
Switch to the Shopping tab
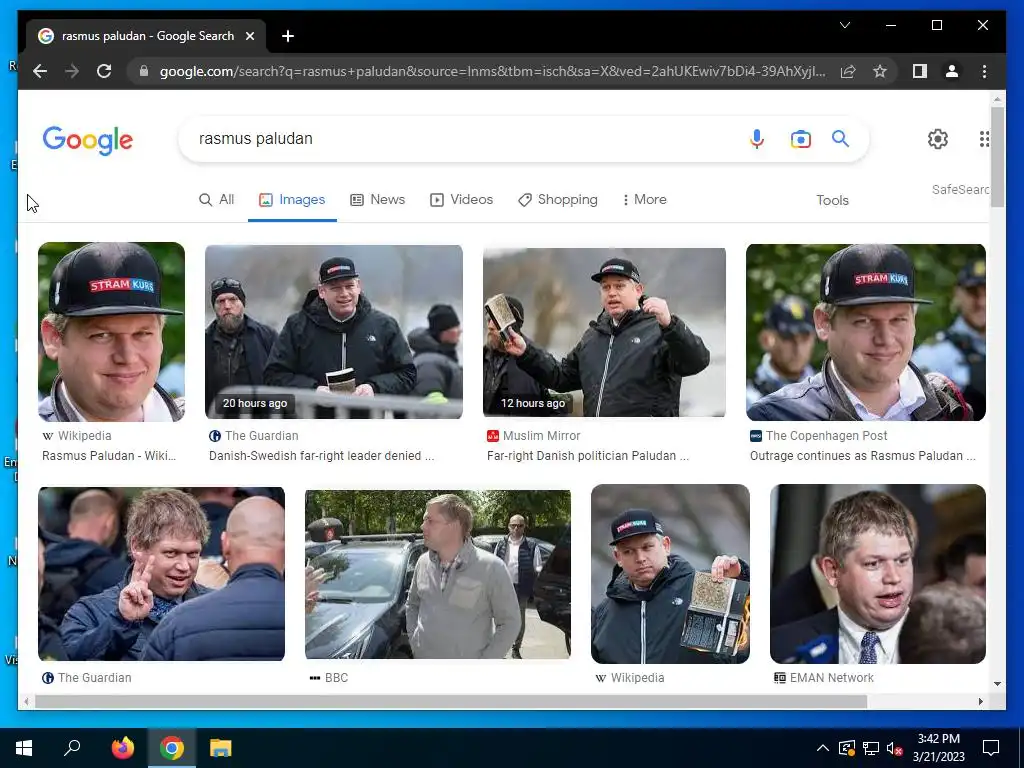(558, 200)
